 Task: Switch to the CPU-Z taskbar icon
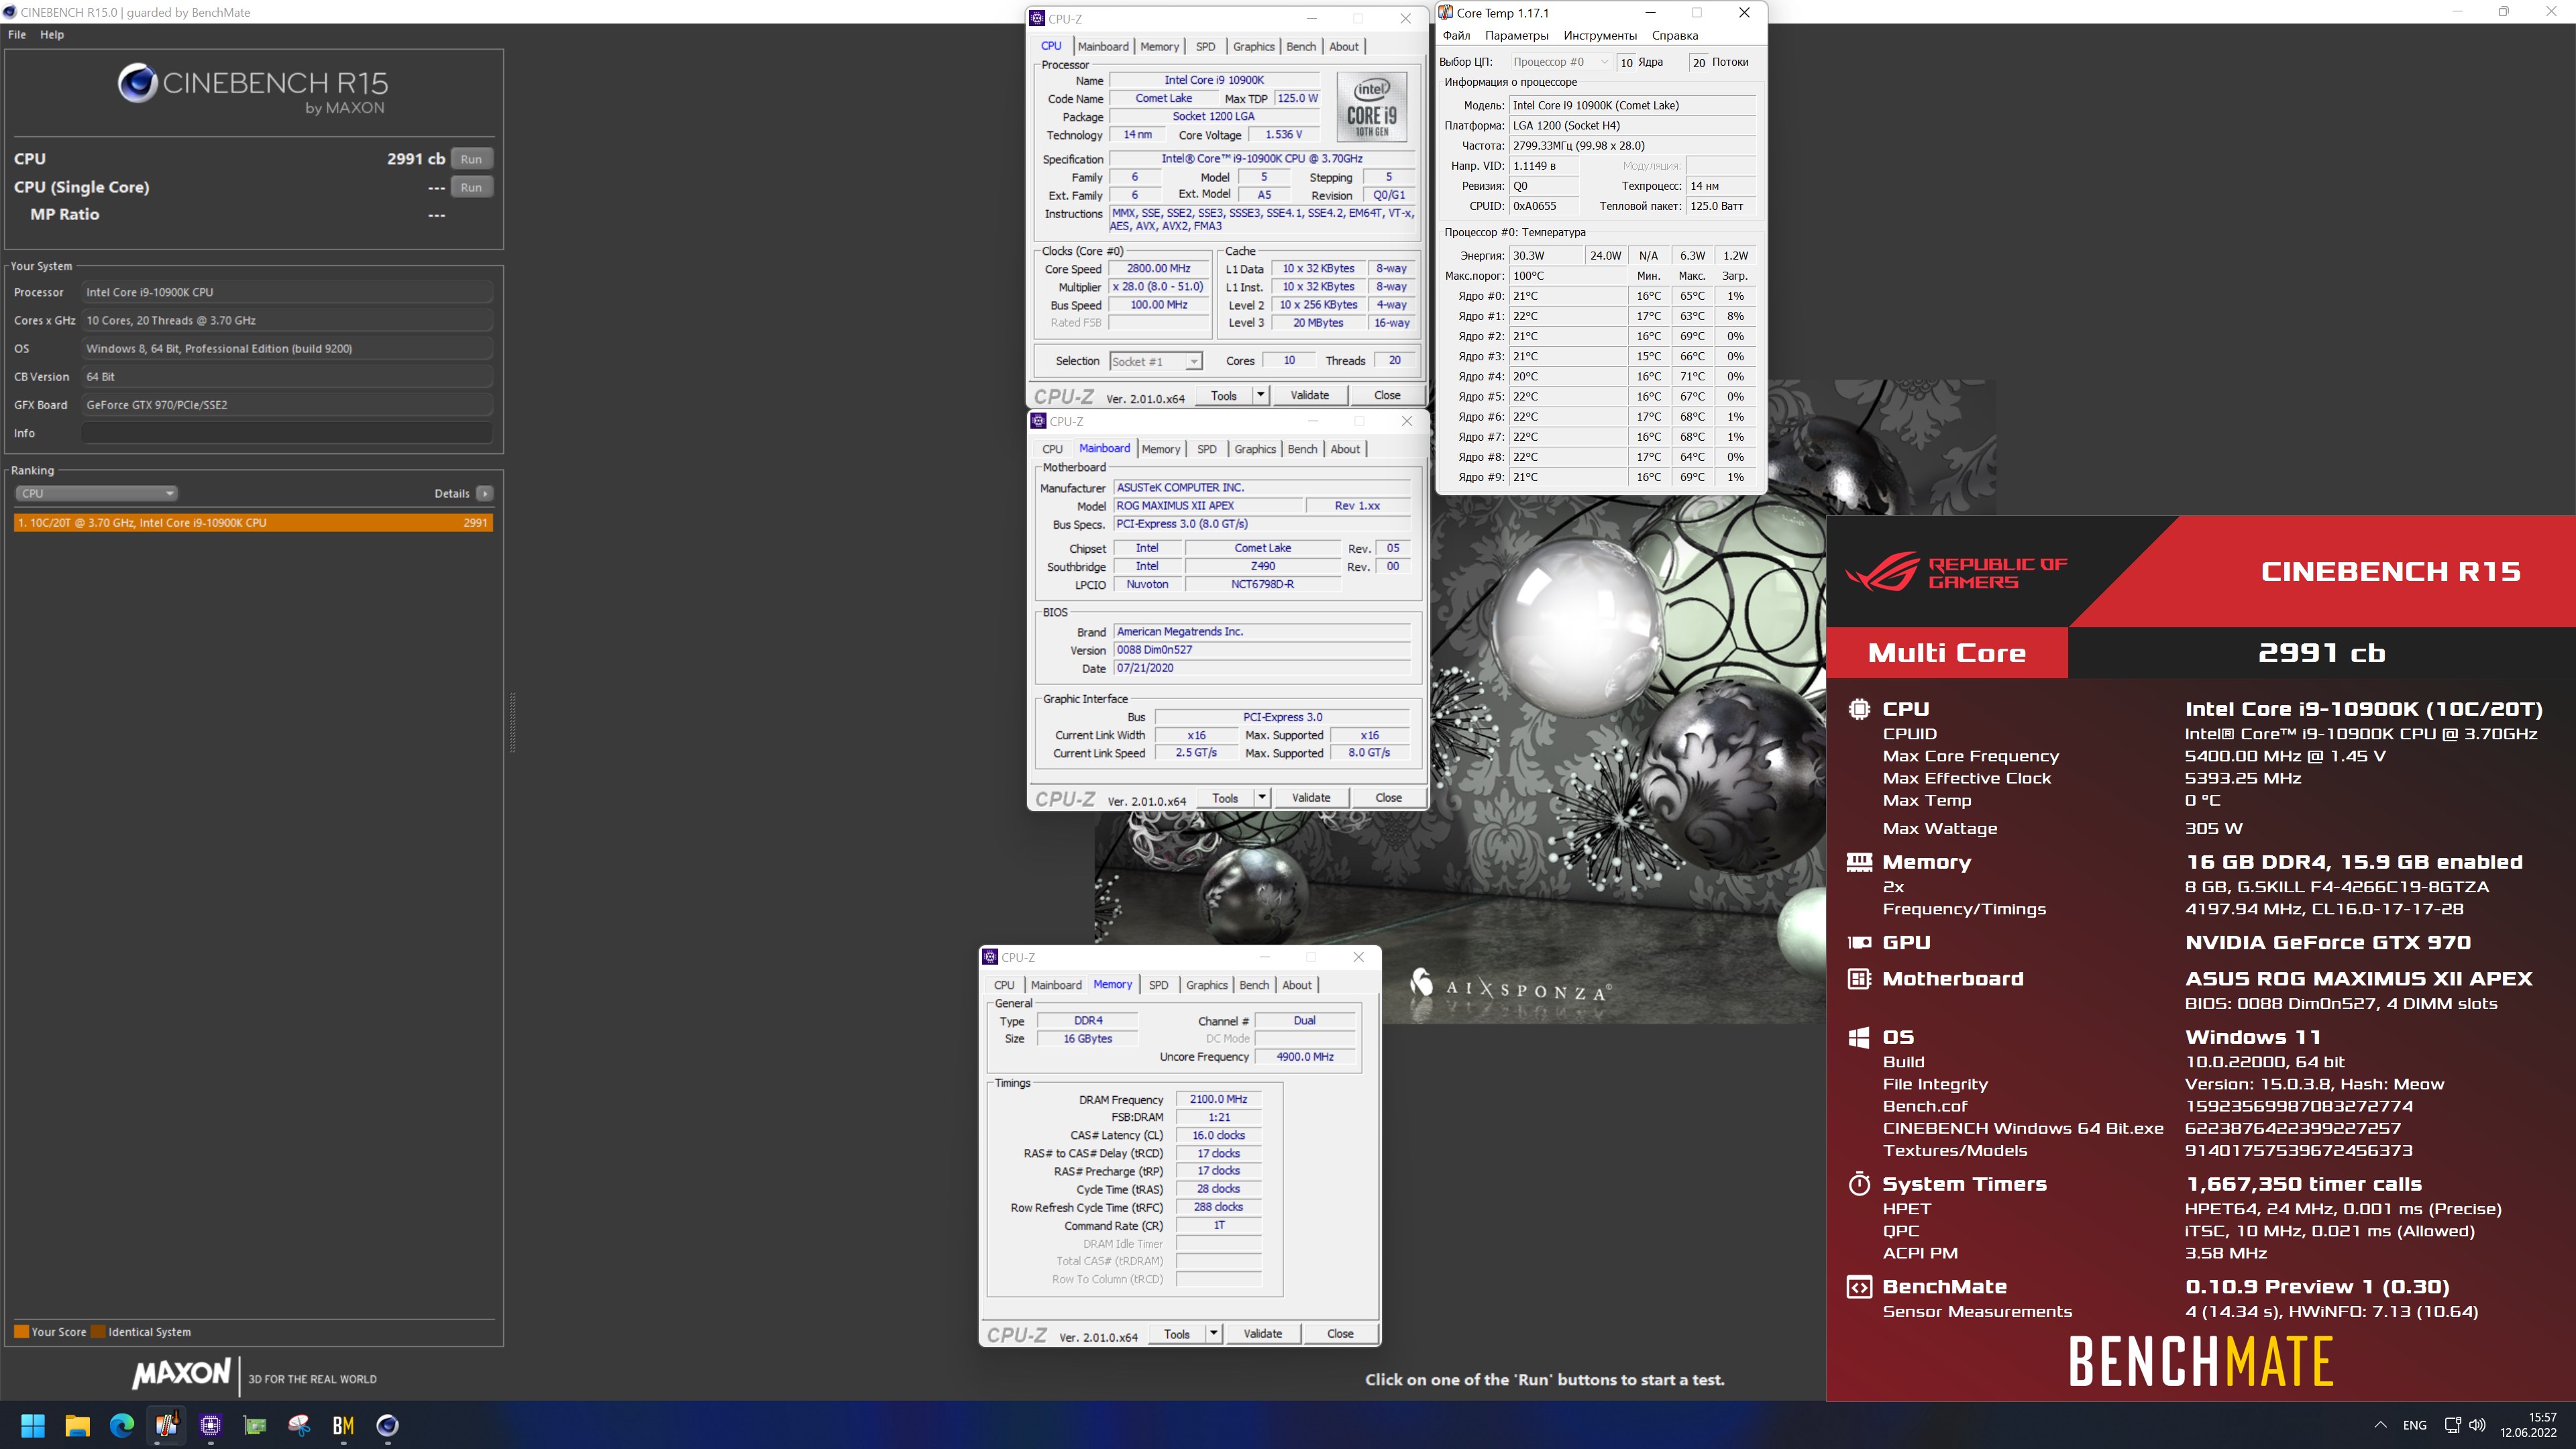[210, 1425]
